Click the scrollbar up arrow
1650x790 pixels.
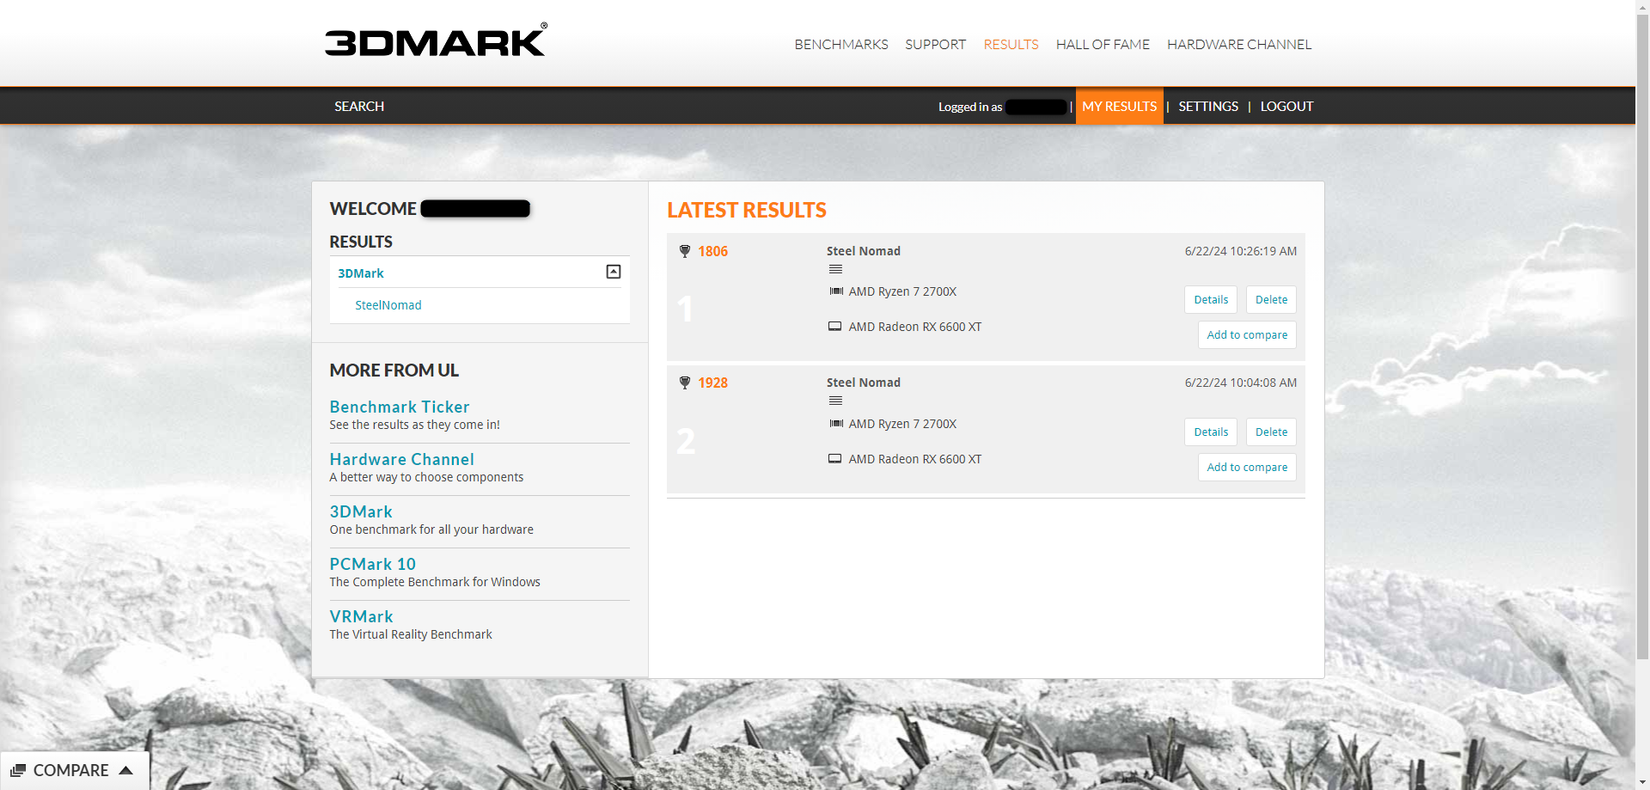click(1642, 7)
